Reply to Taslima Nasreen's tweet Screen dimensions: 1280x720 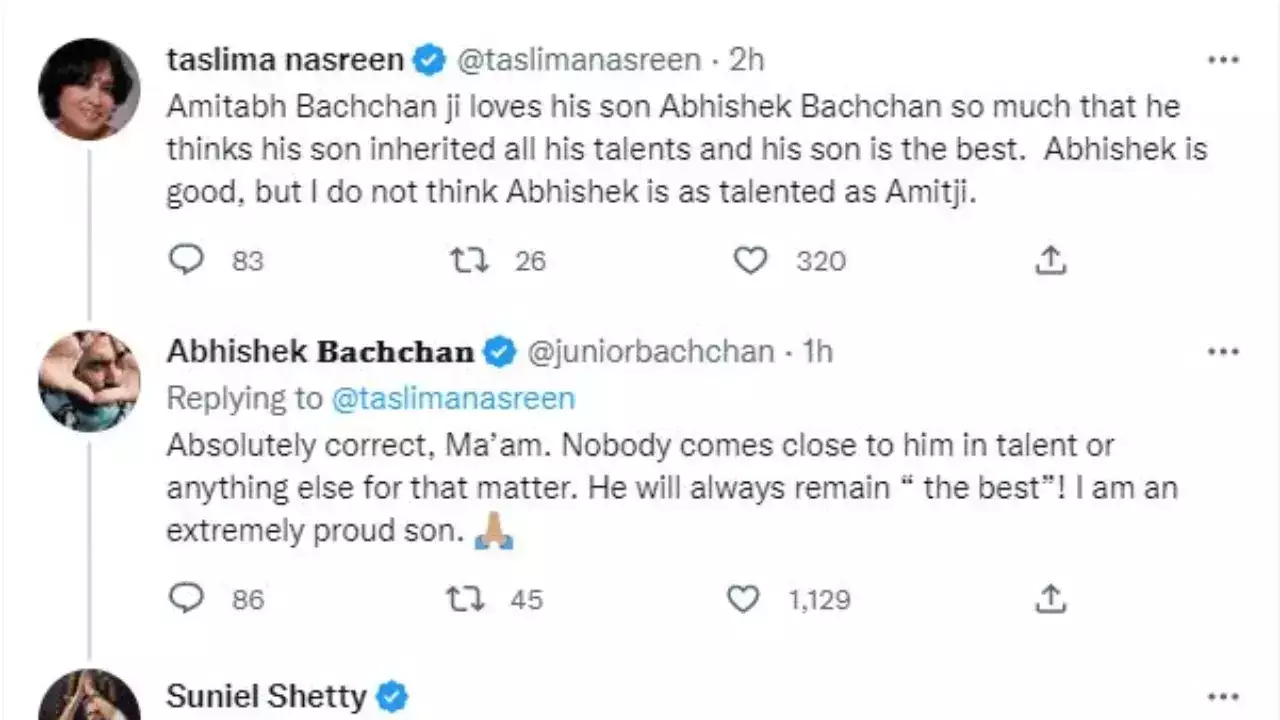tap(186, 260)
